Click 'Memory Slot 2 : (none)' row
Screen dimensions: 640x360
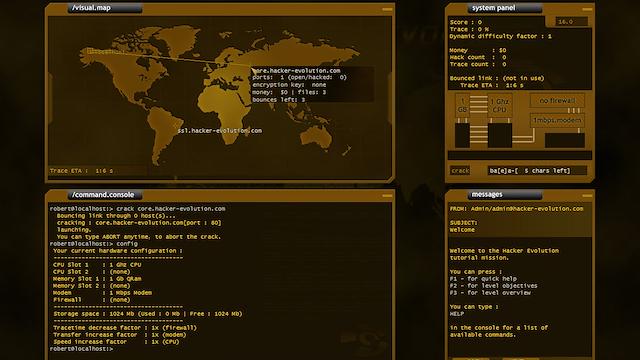click(x=92, y=286)
